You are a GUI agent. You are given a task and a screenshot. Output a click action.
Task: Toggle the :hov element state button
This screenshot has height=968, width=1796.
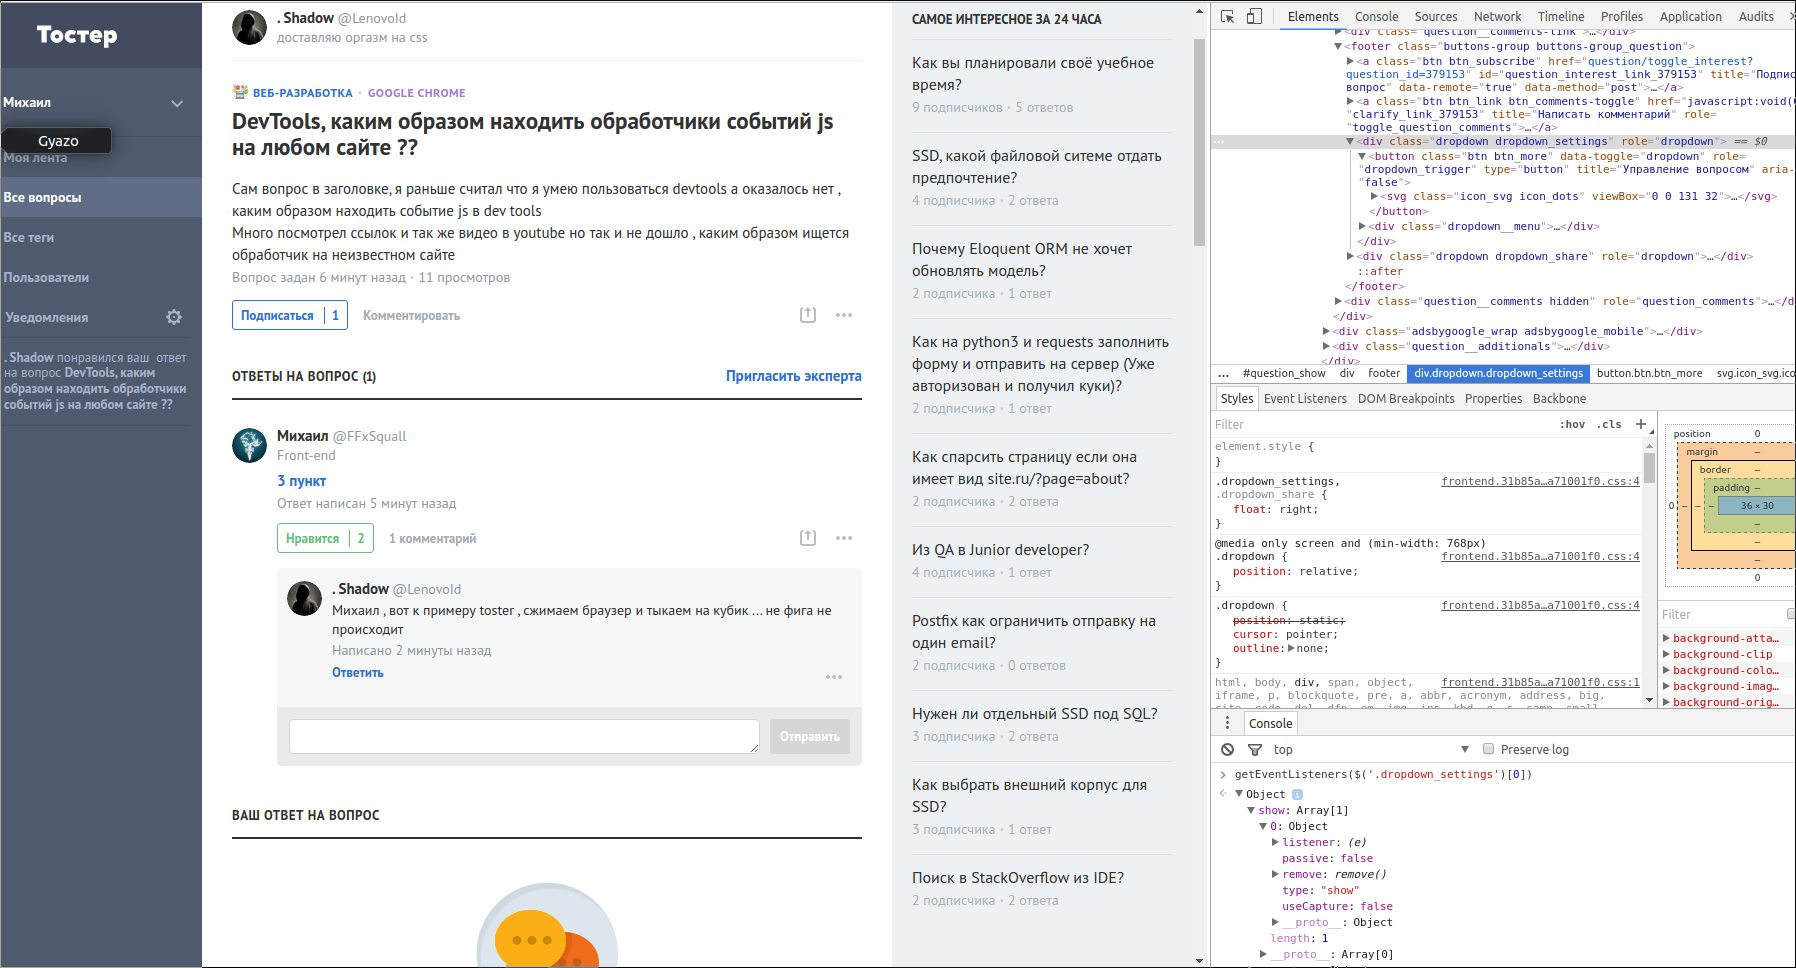click(1572, 424)
